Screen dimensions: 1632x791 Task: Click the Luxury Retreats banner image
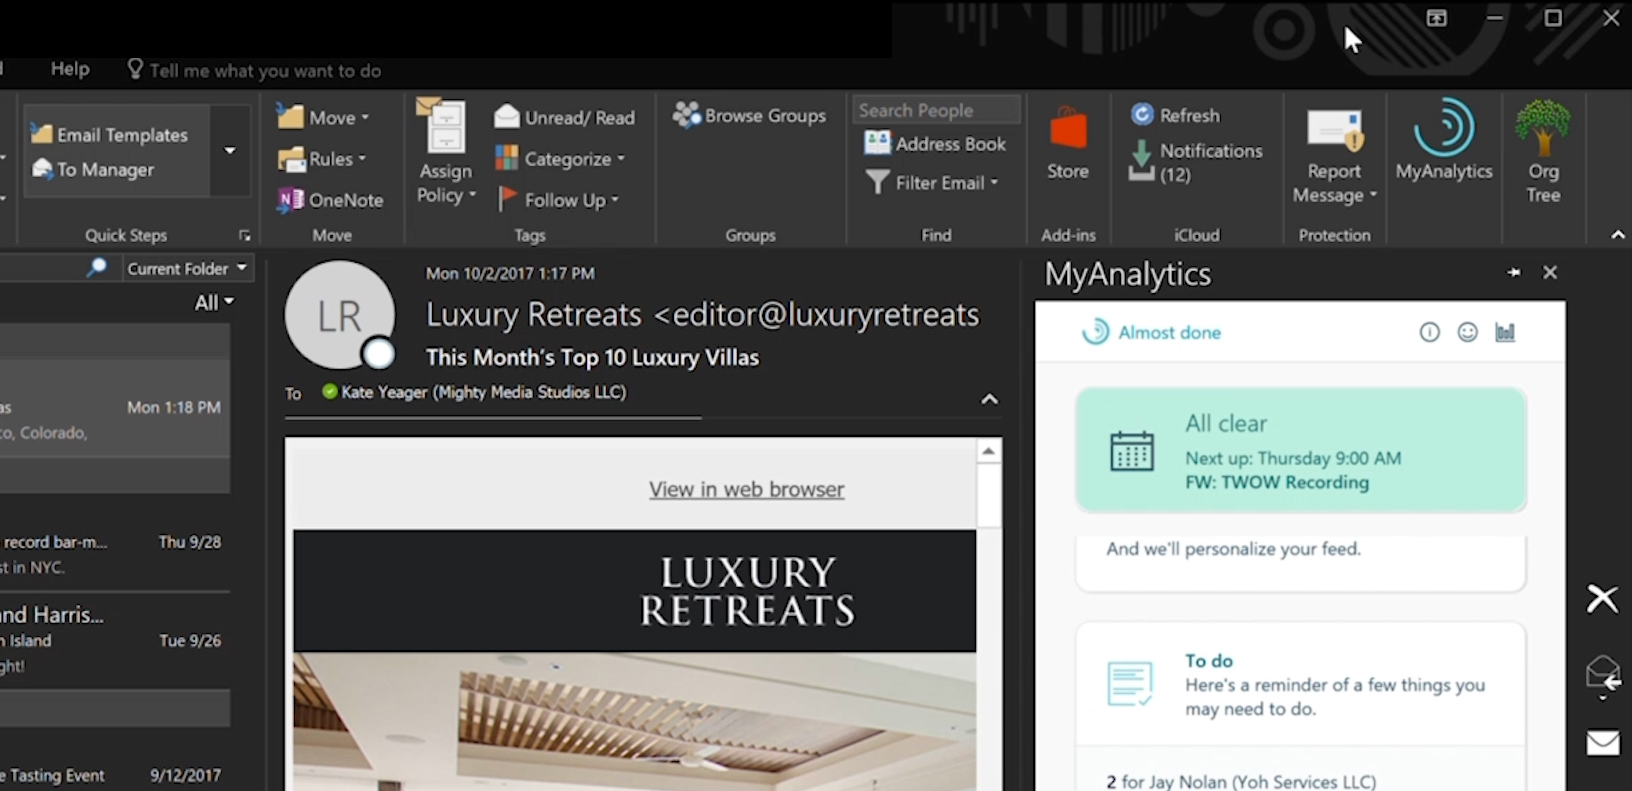[x=634, y=591]
